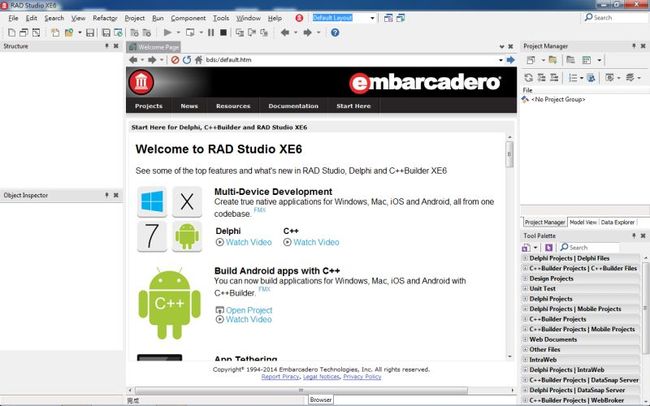The height and width of the screenshot is (406, 650).
Task: Pin the Object Inspector panel
Action: [107, 195]
